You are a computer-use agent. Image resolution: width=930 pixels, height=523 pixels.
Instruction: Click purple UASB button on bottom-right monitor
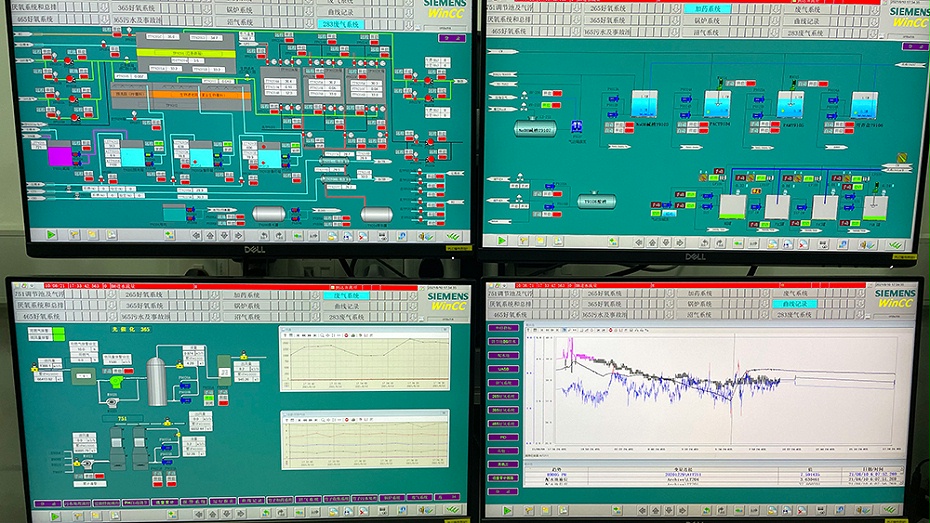(x=504, y=369)
